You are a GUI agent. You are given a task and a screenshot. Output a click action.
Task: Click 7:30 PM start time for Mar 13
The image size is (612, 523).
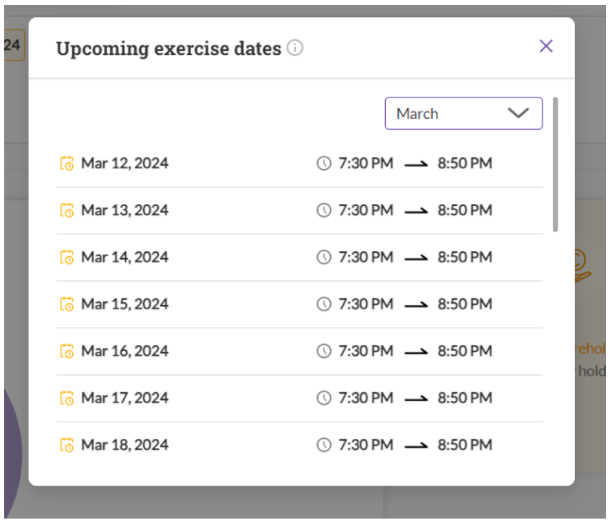(366, 210)
